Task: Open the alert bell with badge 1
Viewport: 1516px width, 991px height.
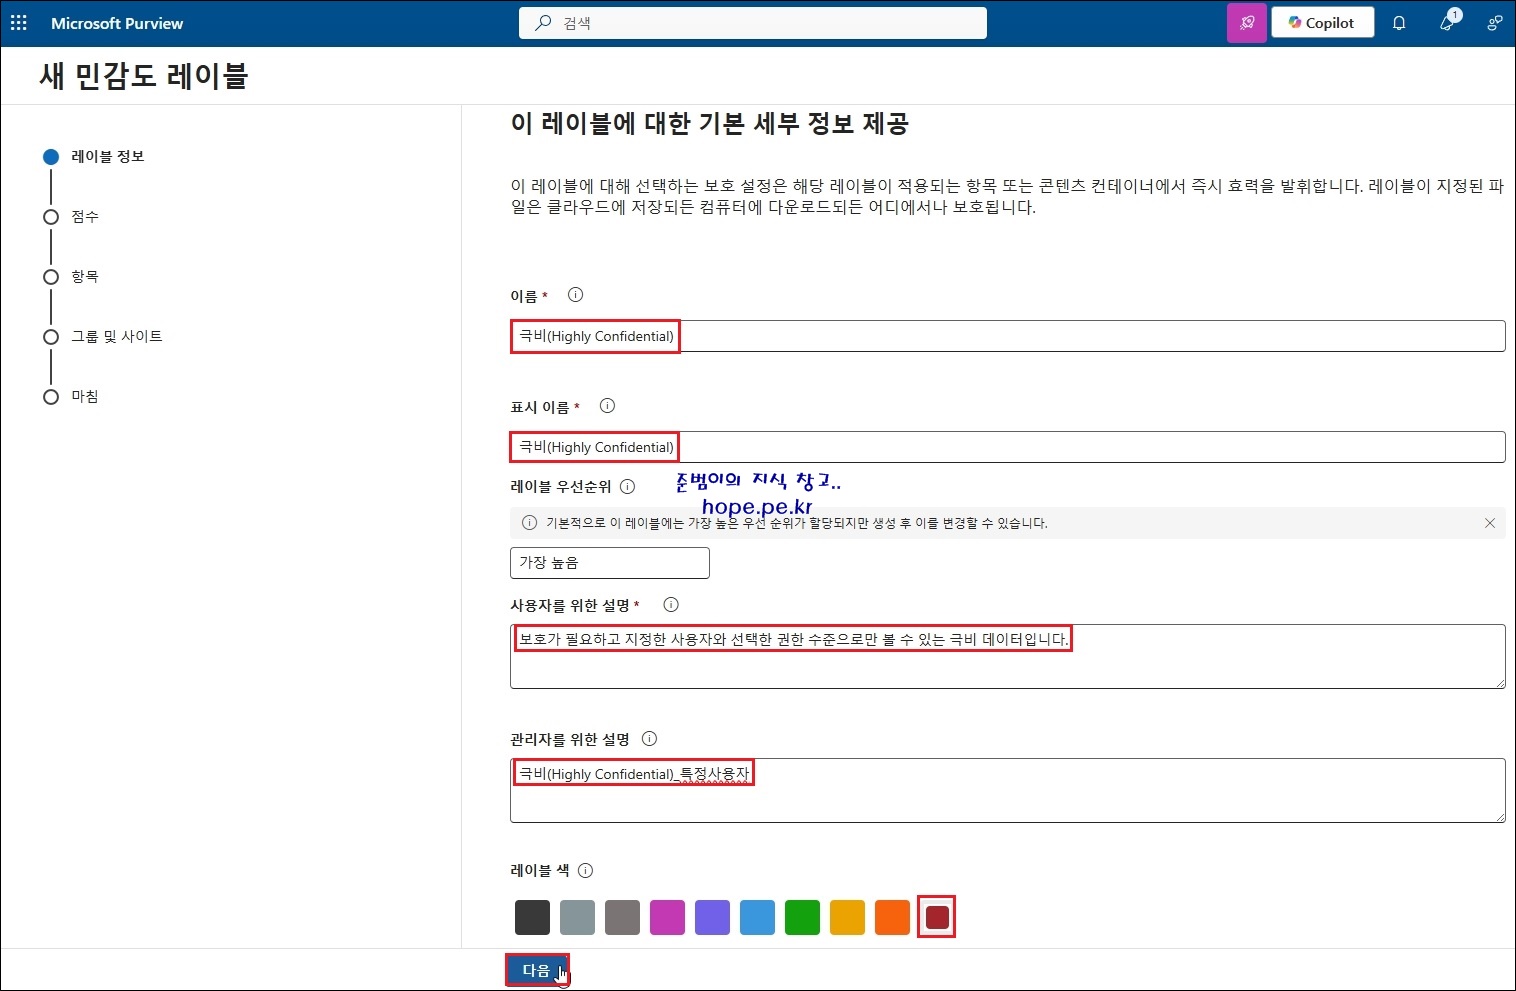Action: [1447, 23]
